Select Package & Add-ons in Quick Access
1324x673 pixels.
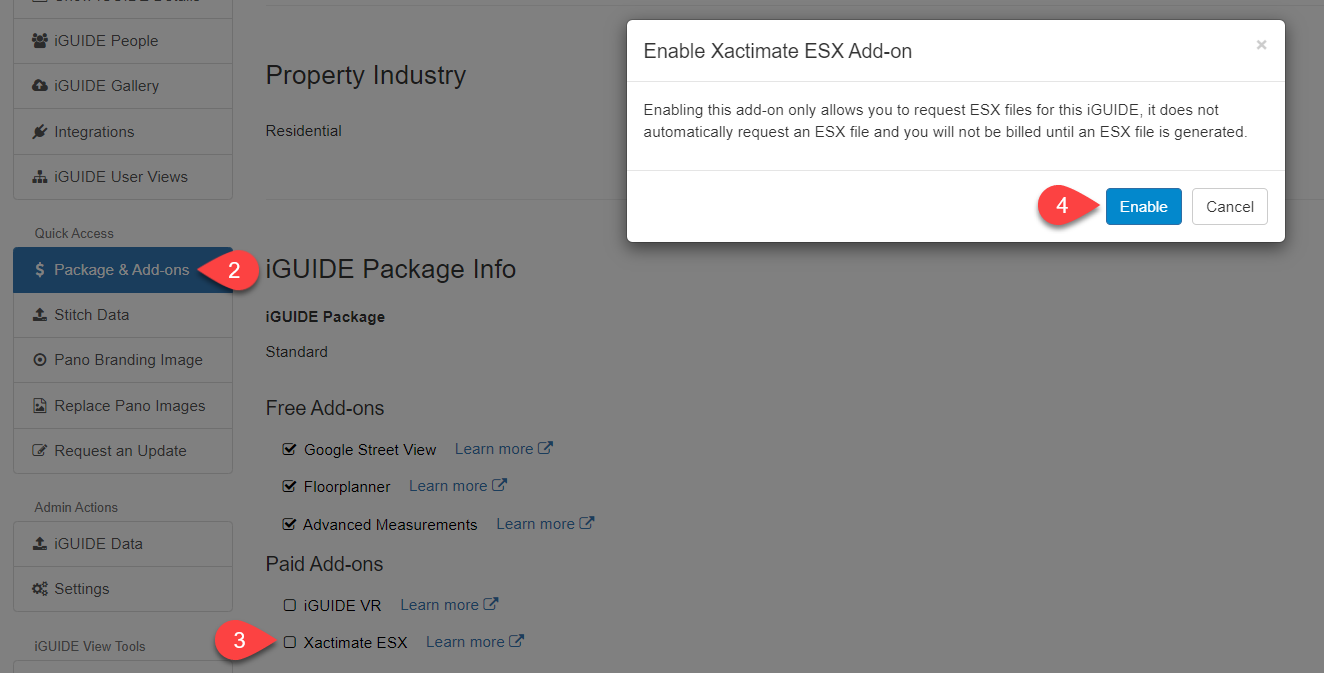tap(123, 270)
